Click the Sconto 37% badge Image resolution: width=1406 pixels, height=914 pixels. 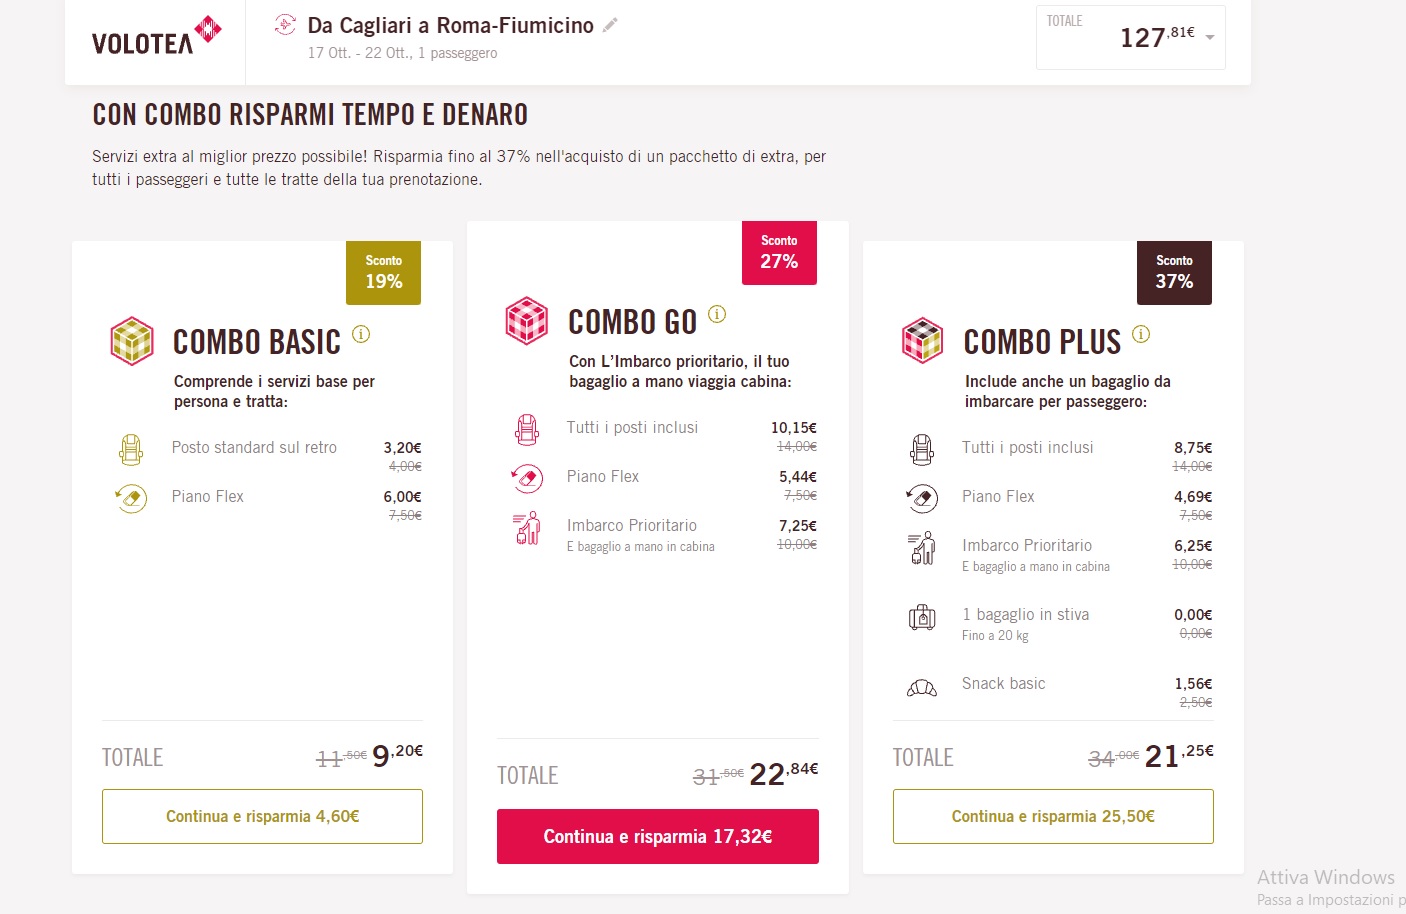[x=1174, y=273]
